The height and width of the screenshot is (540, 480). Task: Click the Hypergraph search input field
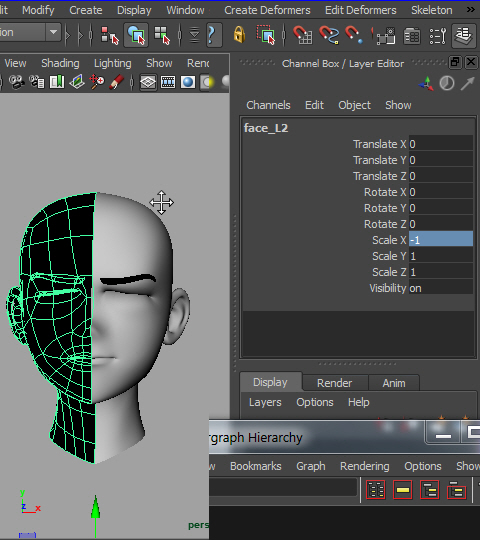click(282, 487)
